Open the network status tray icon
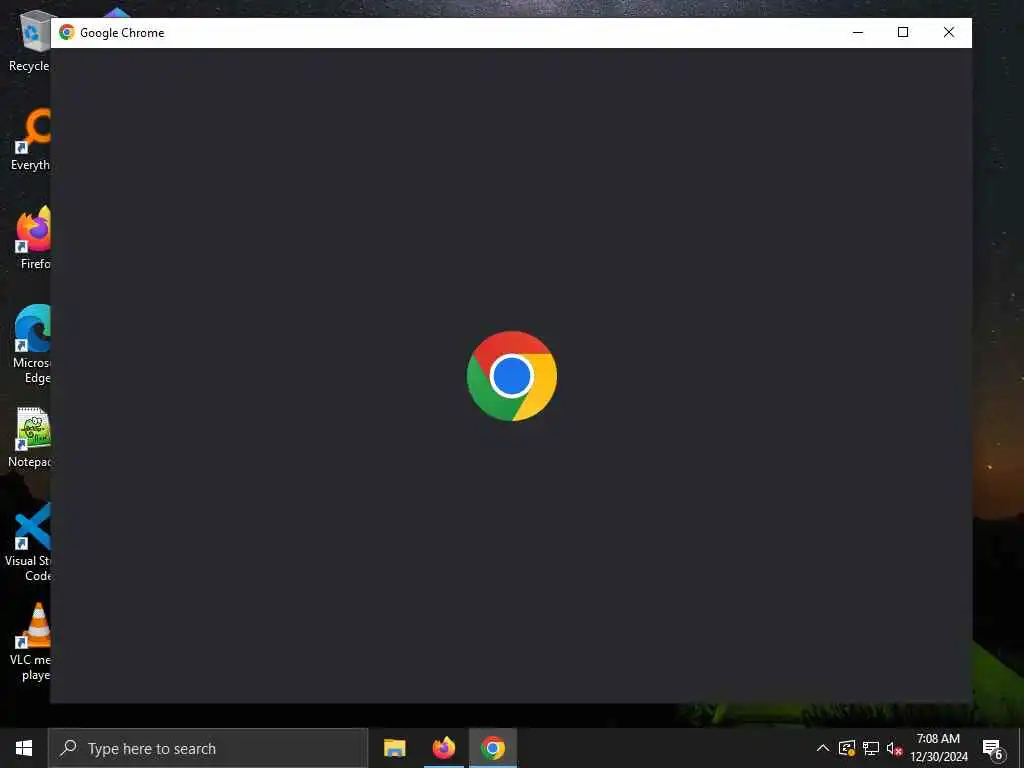Screen dimensions: 1024x768 pyautogui.click(x=871, y=748)
